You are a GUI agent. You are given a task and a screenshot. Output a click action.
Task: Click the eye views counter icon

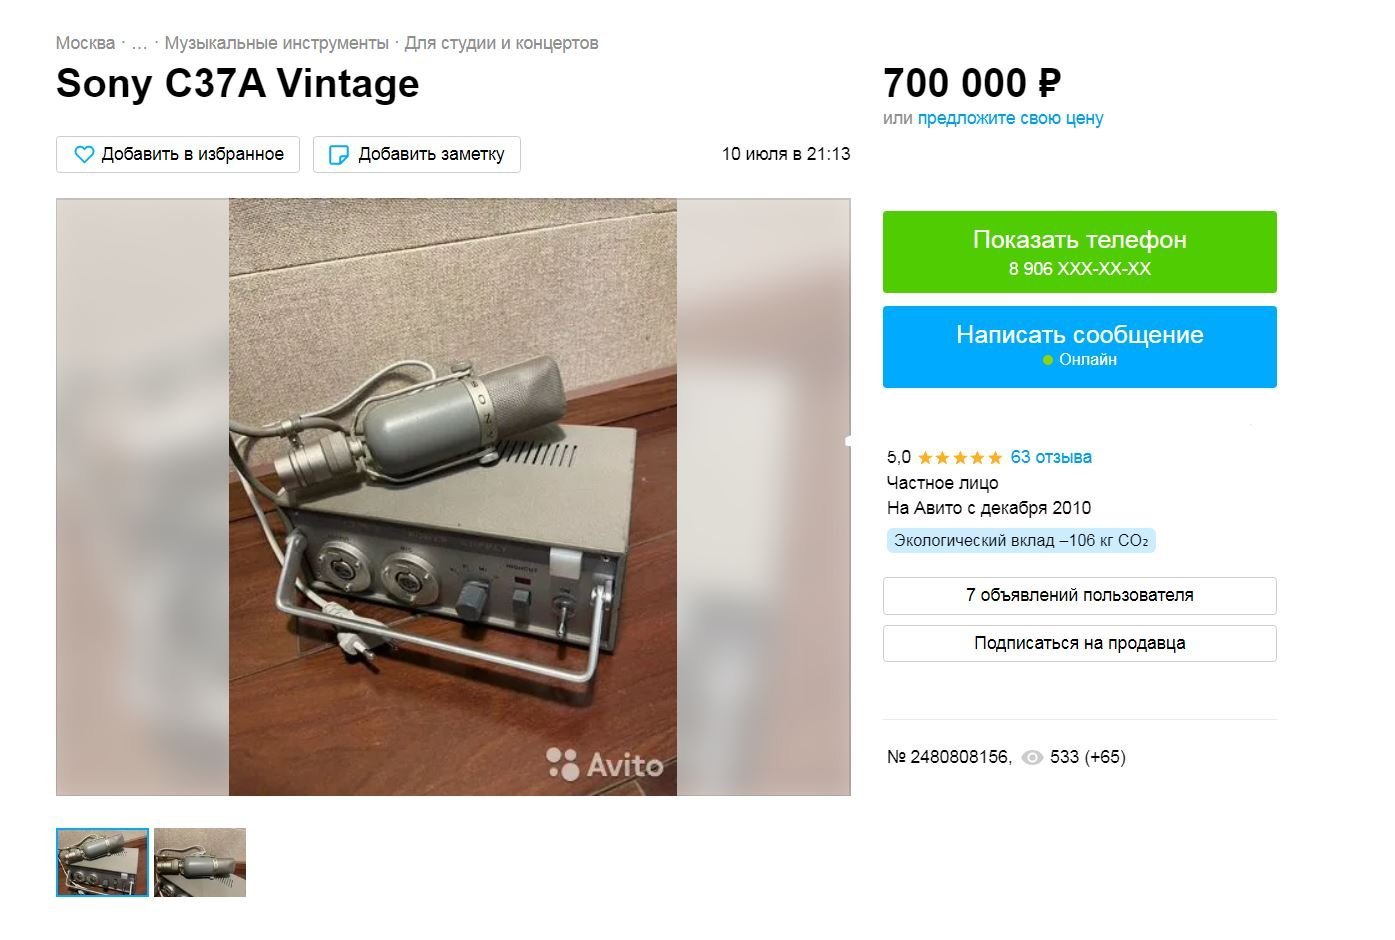pyautogui.click(x=1032, y=758)
